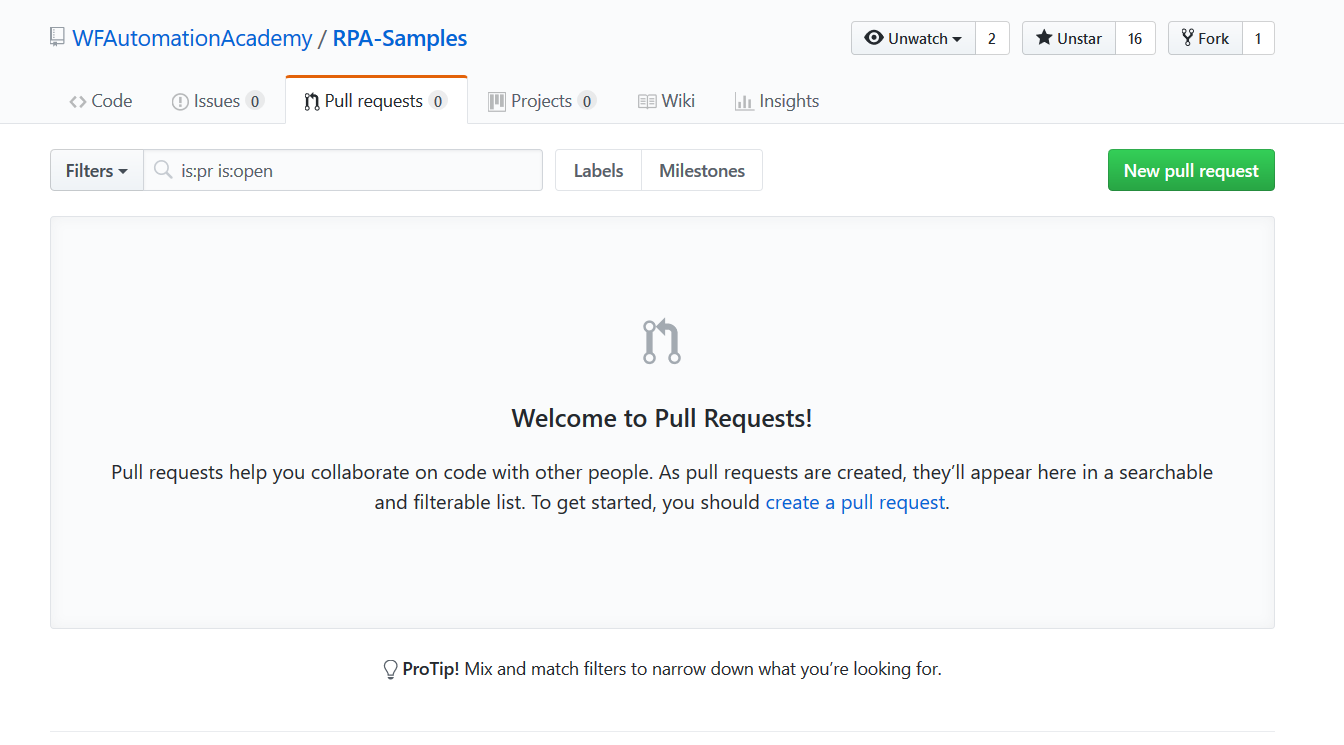Switch to the Issues tab

click(217, 101)
